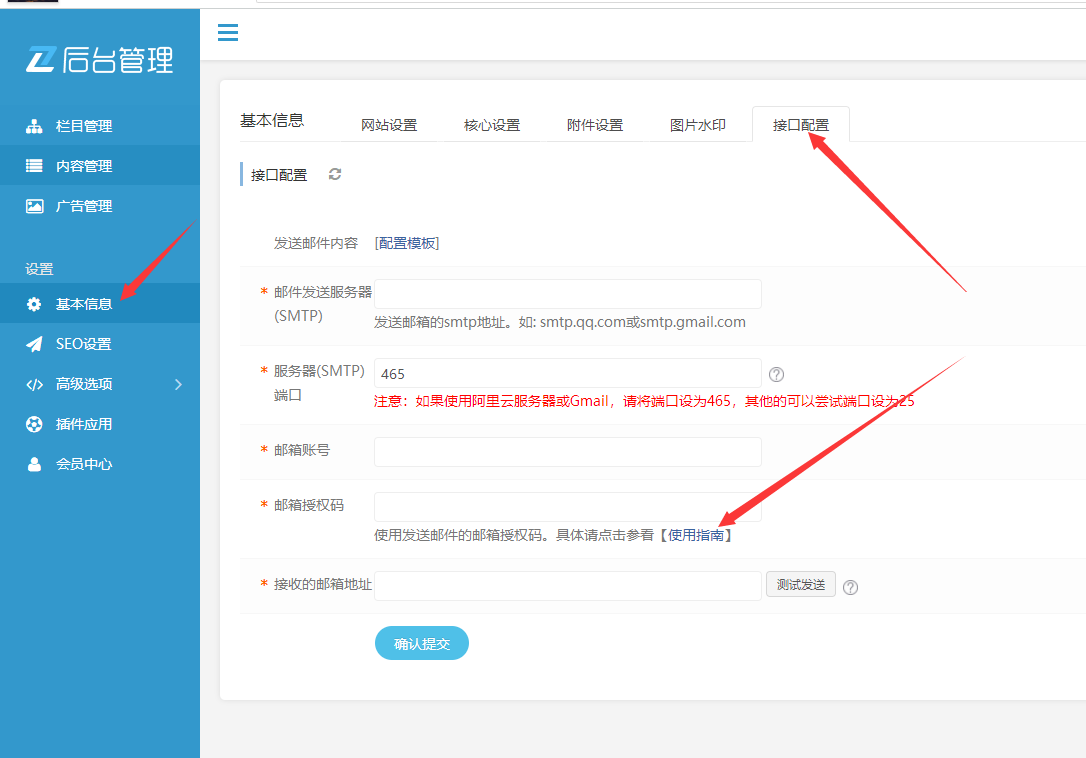Screen dimensions: 1086x758
Task: Click the 邮件发送服务器(SMTP) label
Action: pos(323,303)
